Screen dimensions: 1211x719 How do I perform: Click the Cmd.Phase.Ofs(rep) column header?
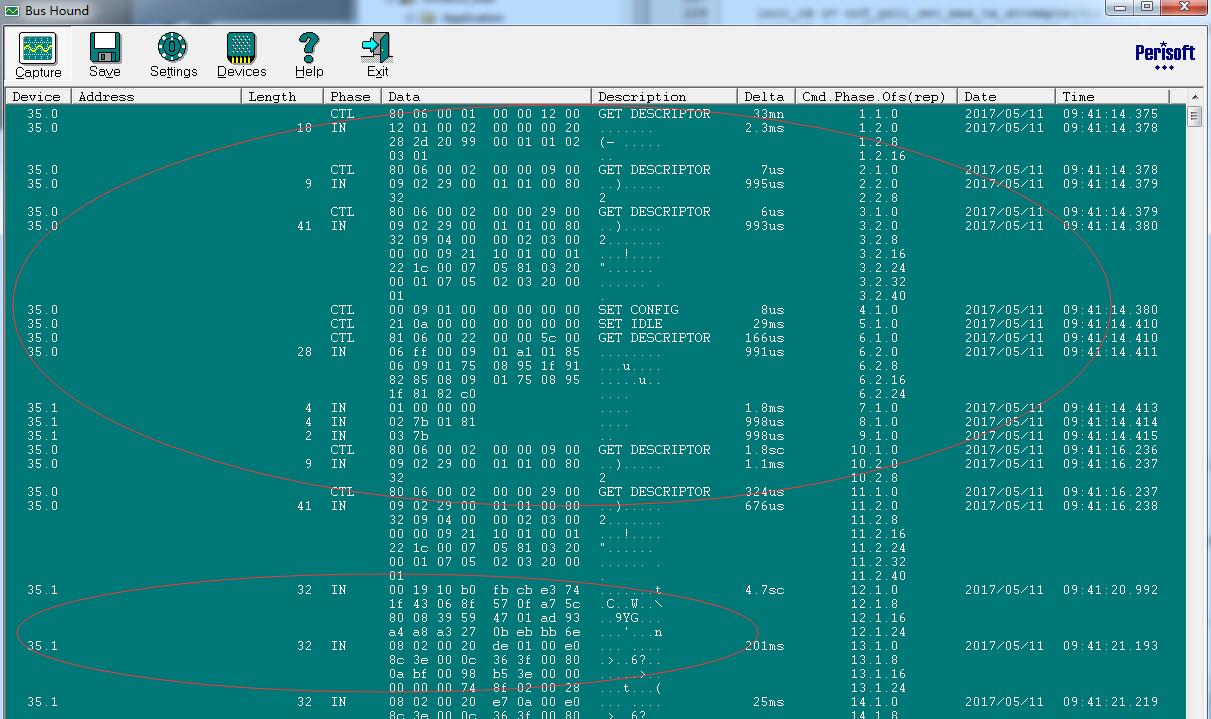pyautogui.click(x=877, y=97)
